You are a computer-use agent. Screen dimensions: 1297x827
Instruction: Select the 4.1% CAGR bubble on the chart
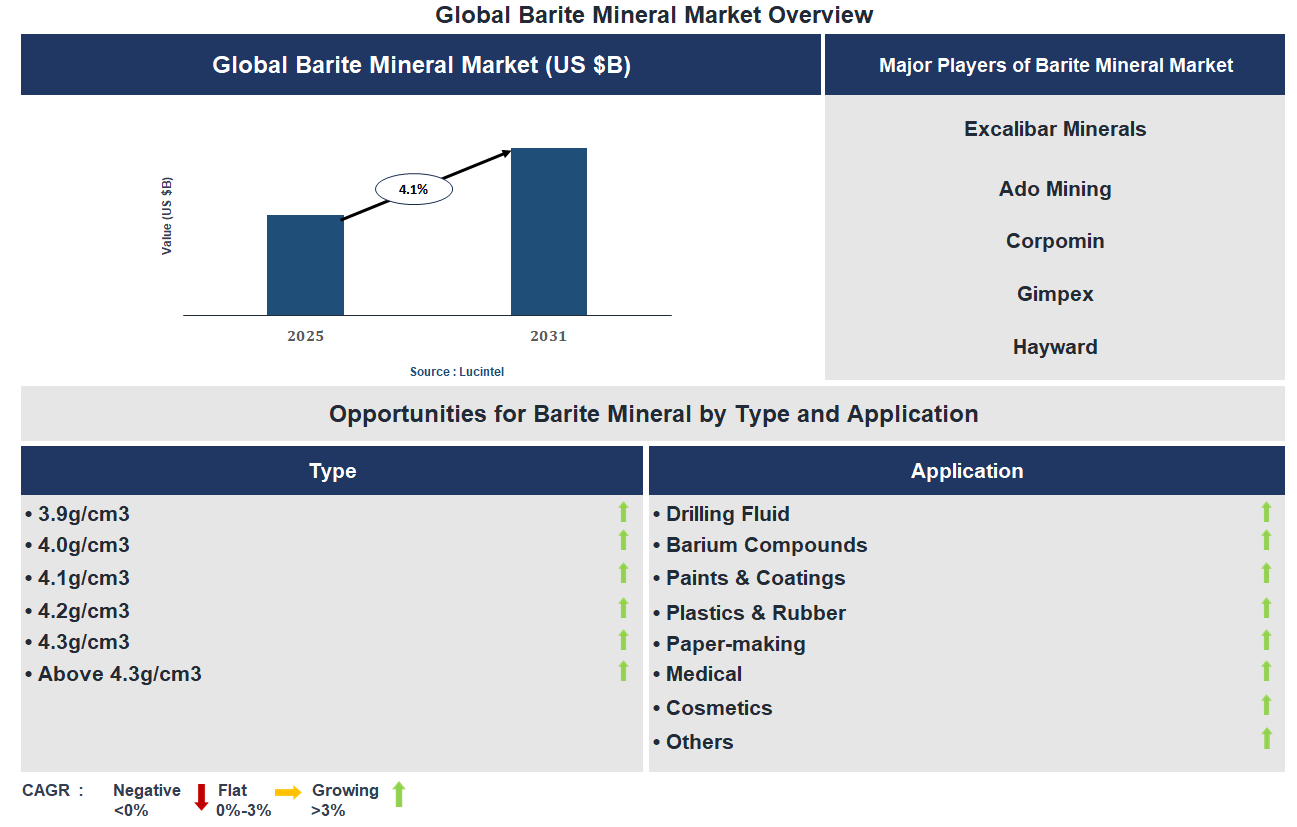413,187
